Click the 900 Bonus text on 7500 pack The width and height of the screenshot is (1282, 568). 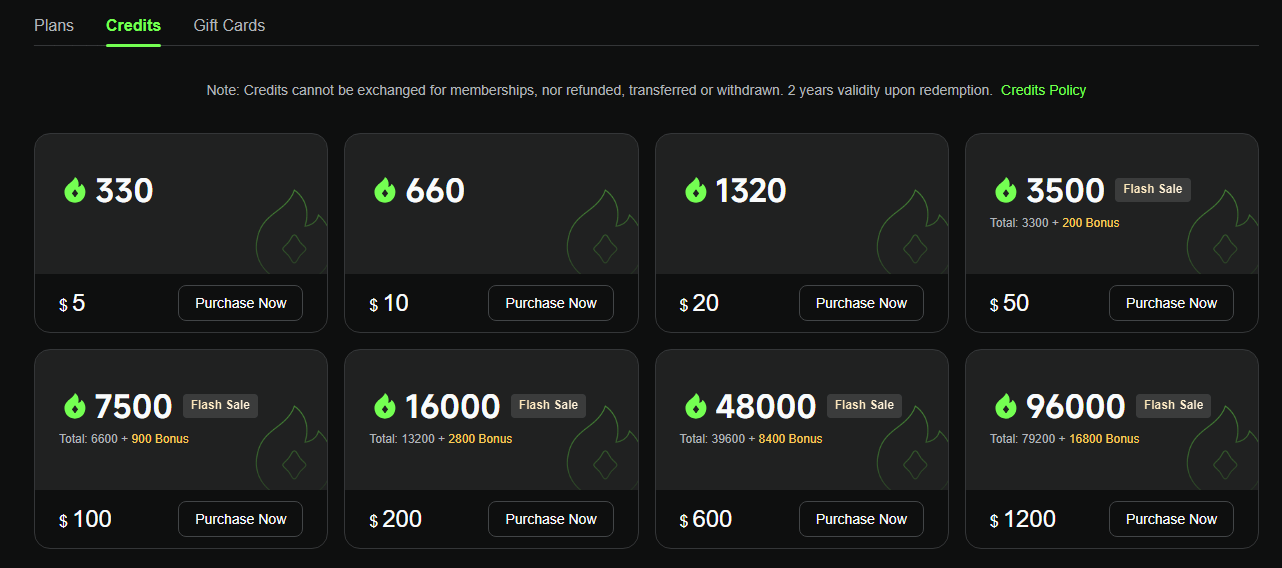(x=160, y=439)
